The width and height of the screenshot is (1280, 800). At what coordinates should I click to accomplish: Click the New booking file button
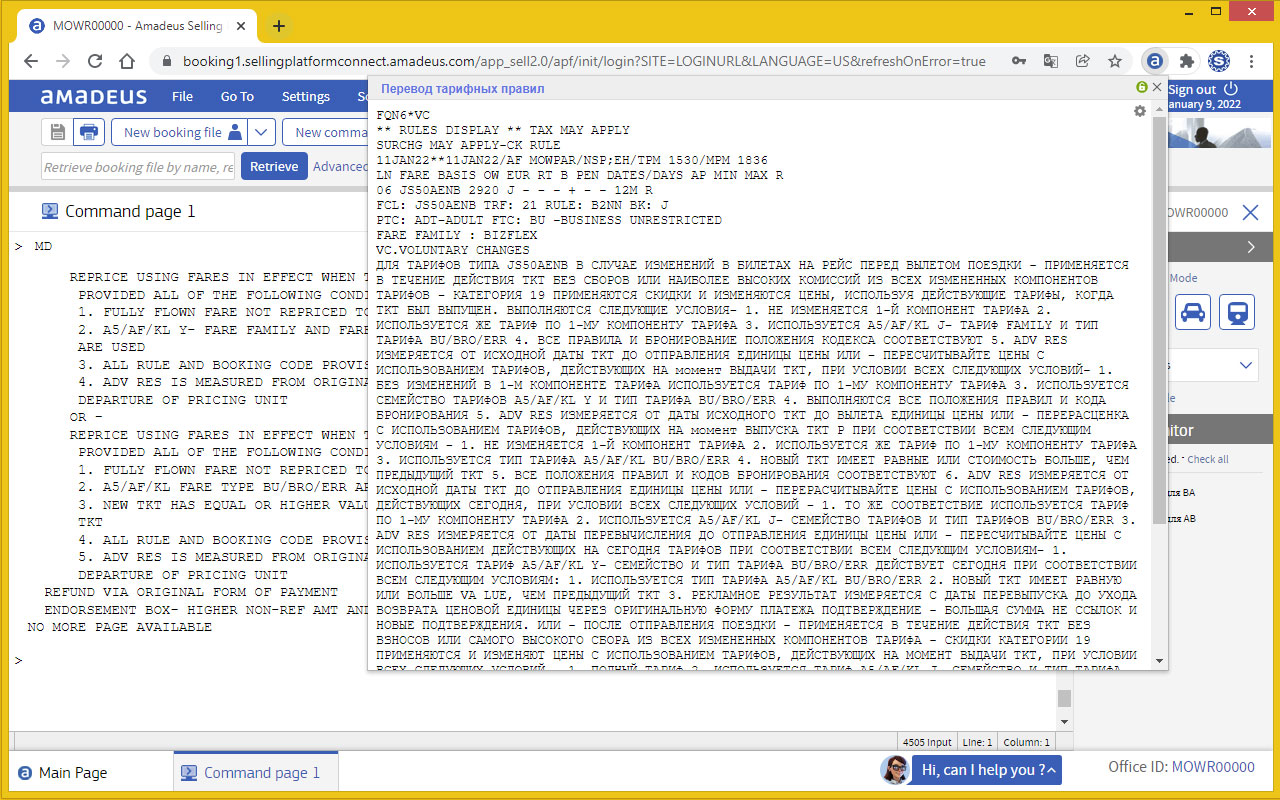point(179,132)
